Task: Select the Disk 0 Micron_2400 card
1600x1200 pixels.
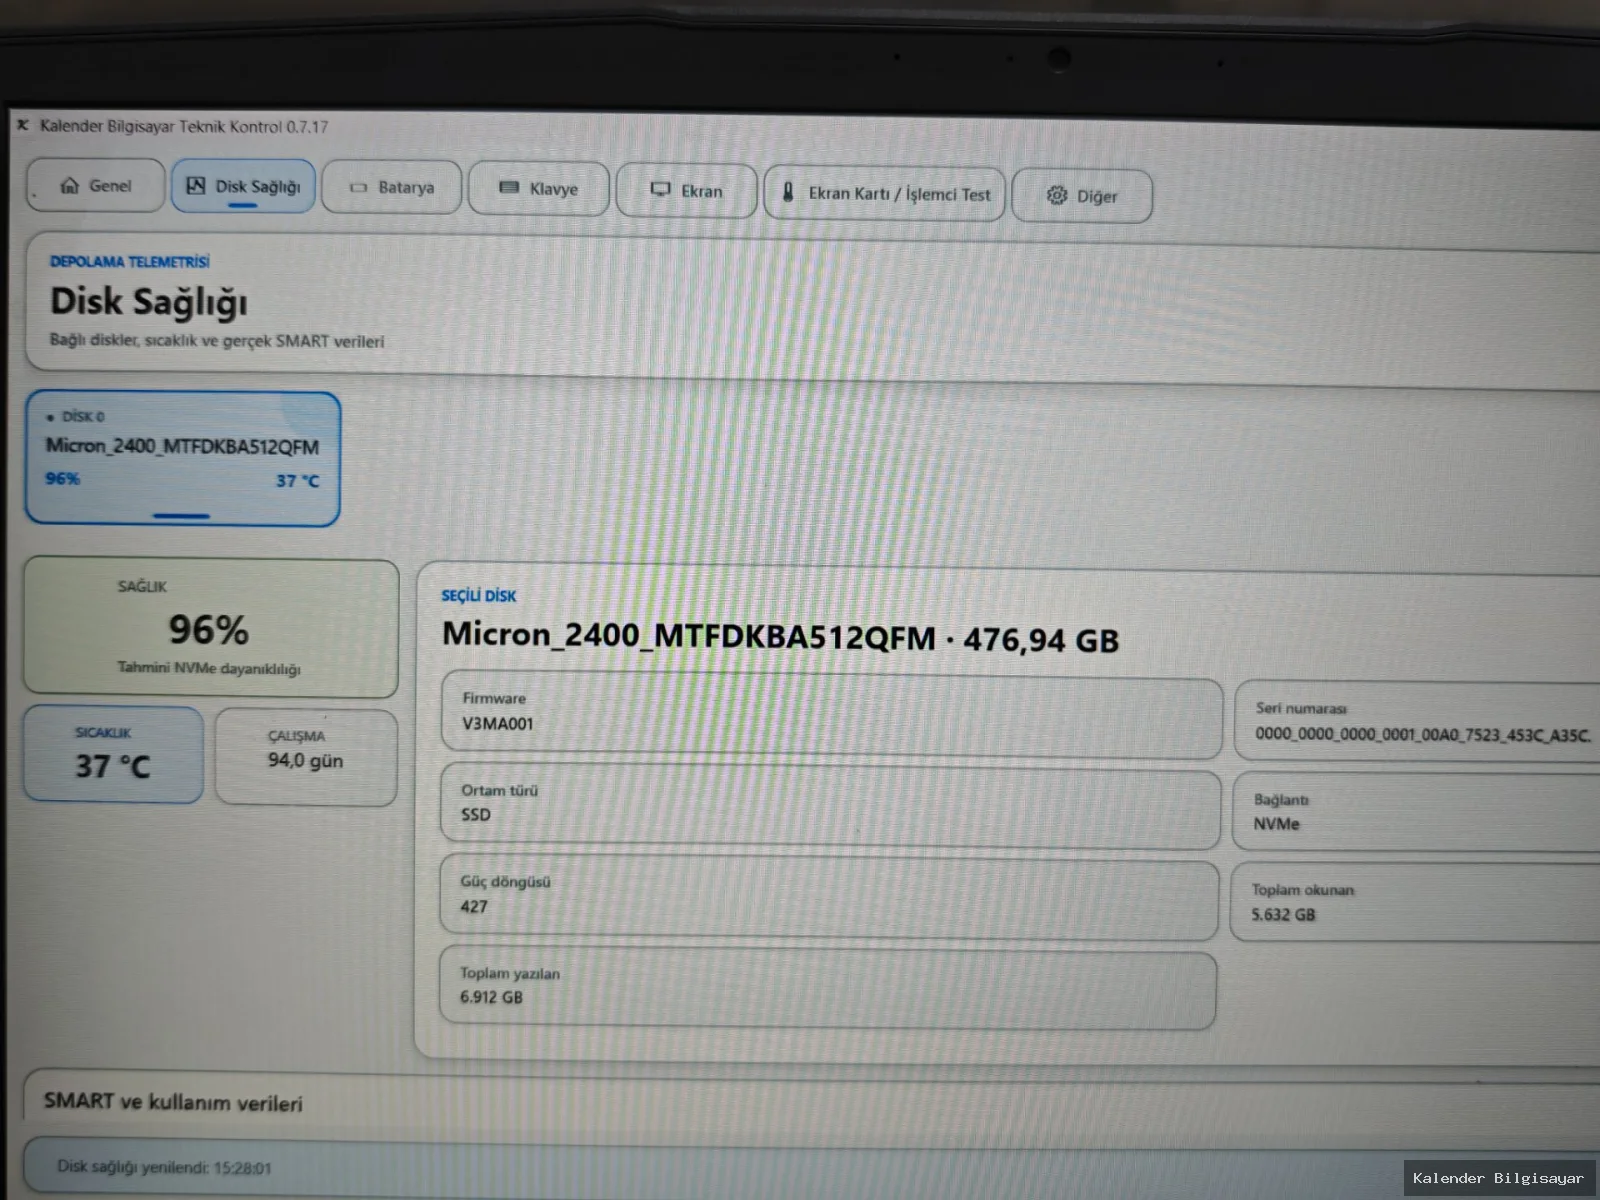Action: pos(183,459)
